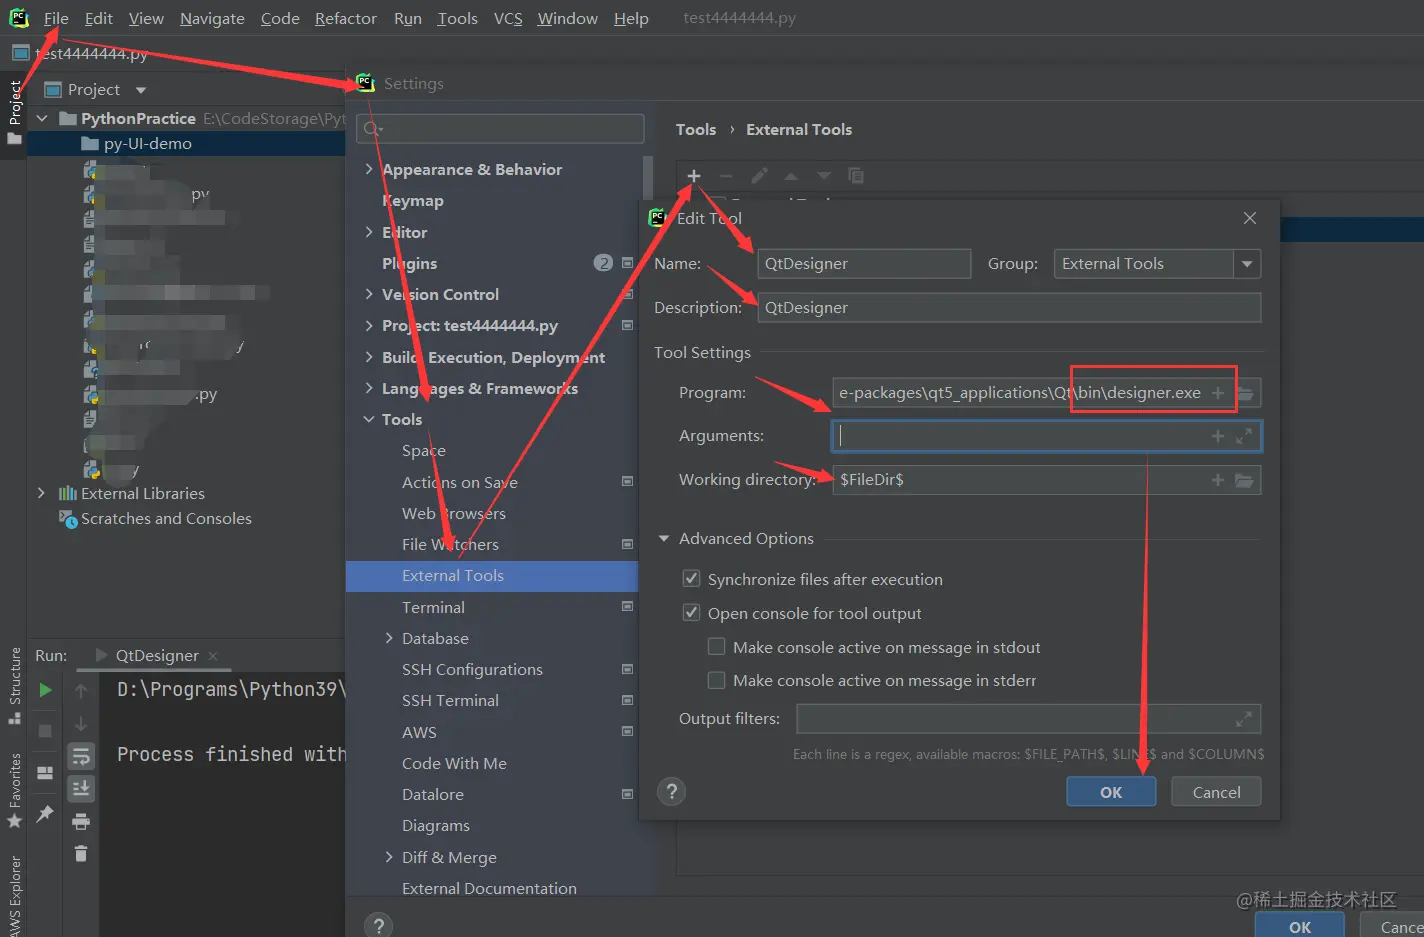Screen dimensions: 1424x937
Task: Confirm with OK in Edit Tool dialog
Action: point(1110,791)
